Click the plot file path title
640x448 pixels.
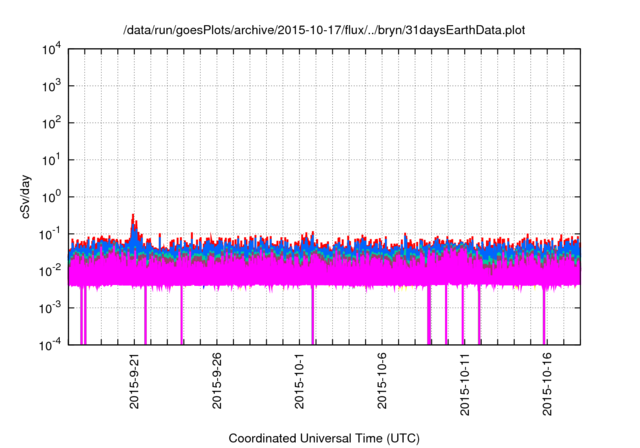pyautogui.click(x=323, y=30)
